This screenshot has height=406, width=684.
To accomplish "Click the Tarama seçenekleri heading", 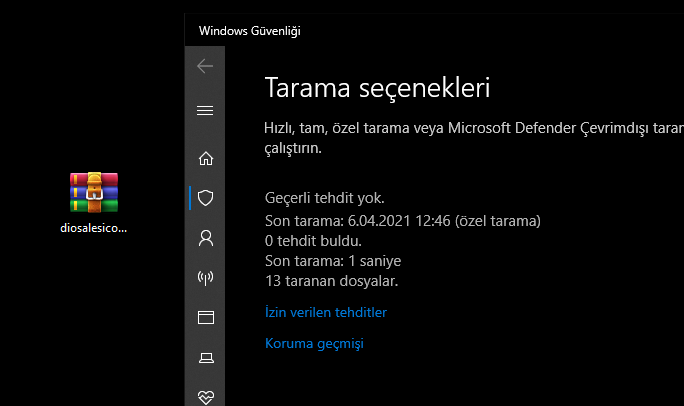I will point(377,88).
